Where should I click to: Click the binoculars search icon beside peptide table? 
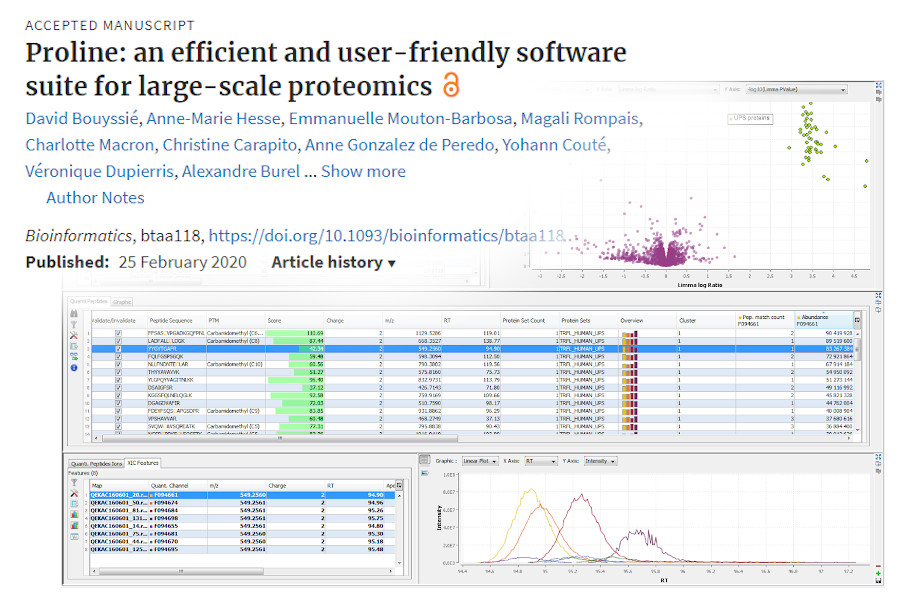click(74, 314)
